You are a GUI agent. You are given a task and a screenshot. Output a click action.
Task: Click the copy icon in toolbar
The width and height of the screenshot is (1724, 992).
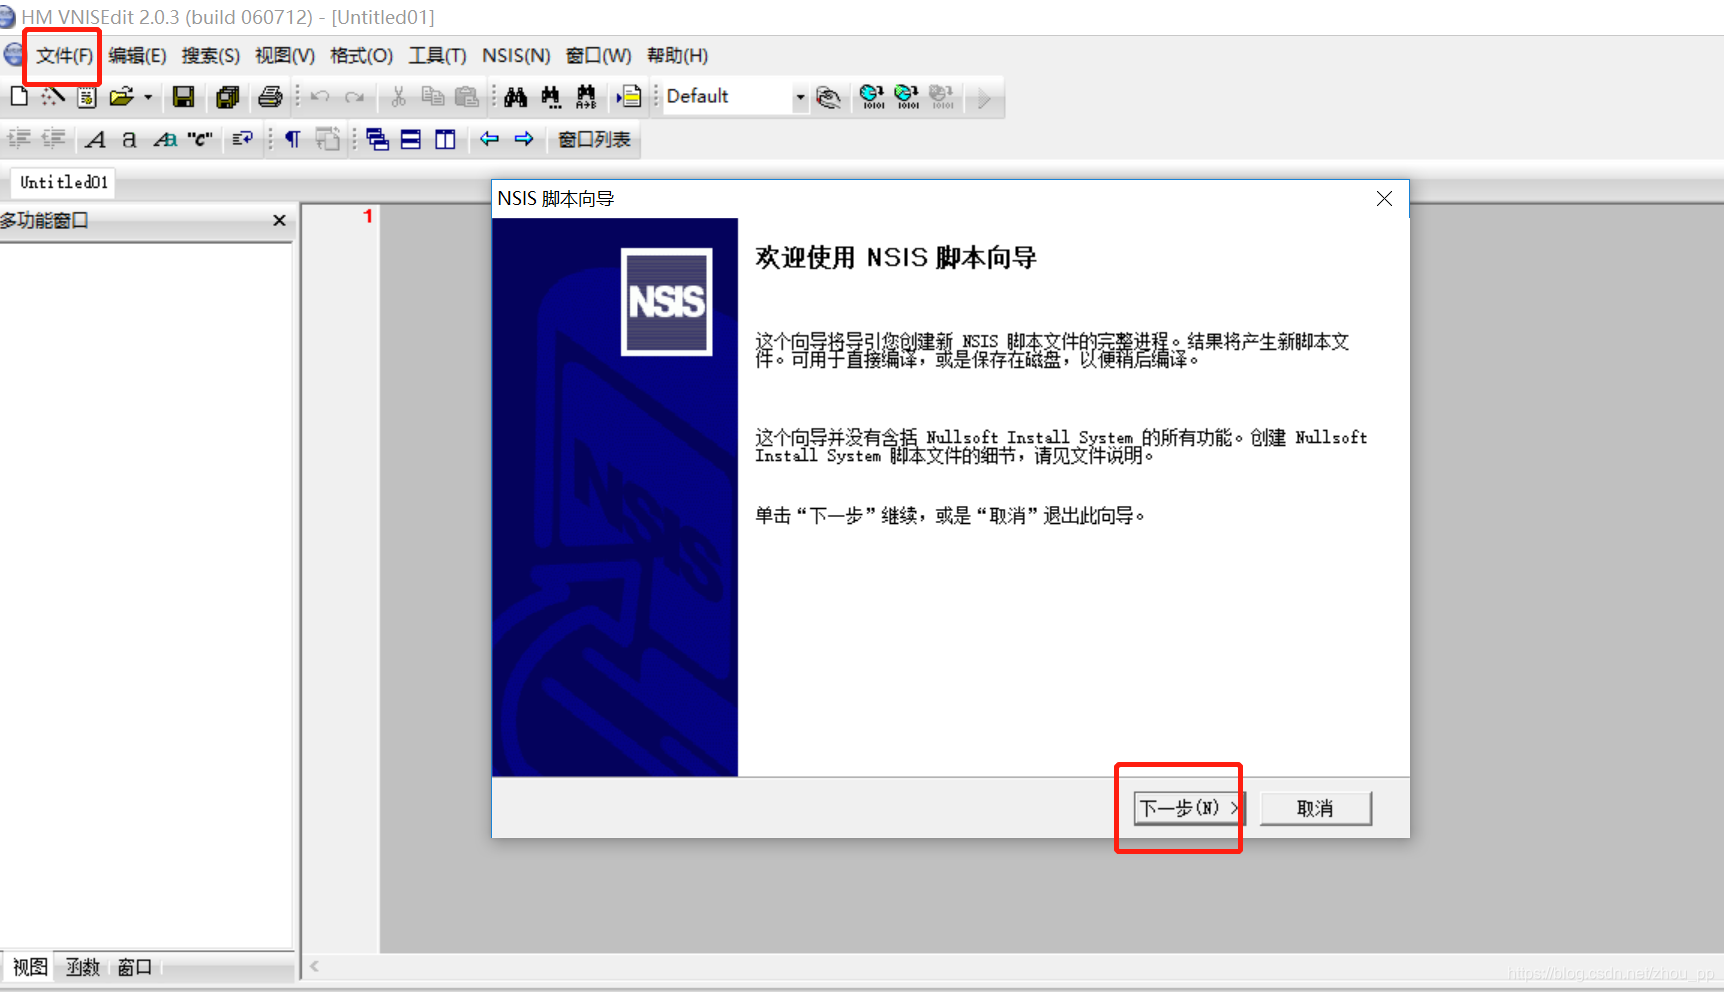coord(432,96)
